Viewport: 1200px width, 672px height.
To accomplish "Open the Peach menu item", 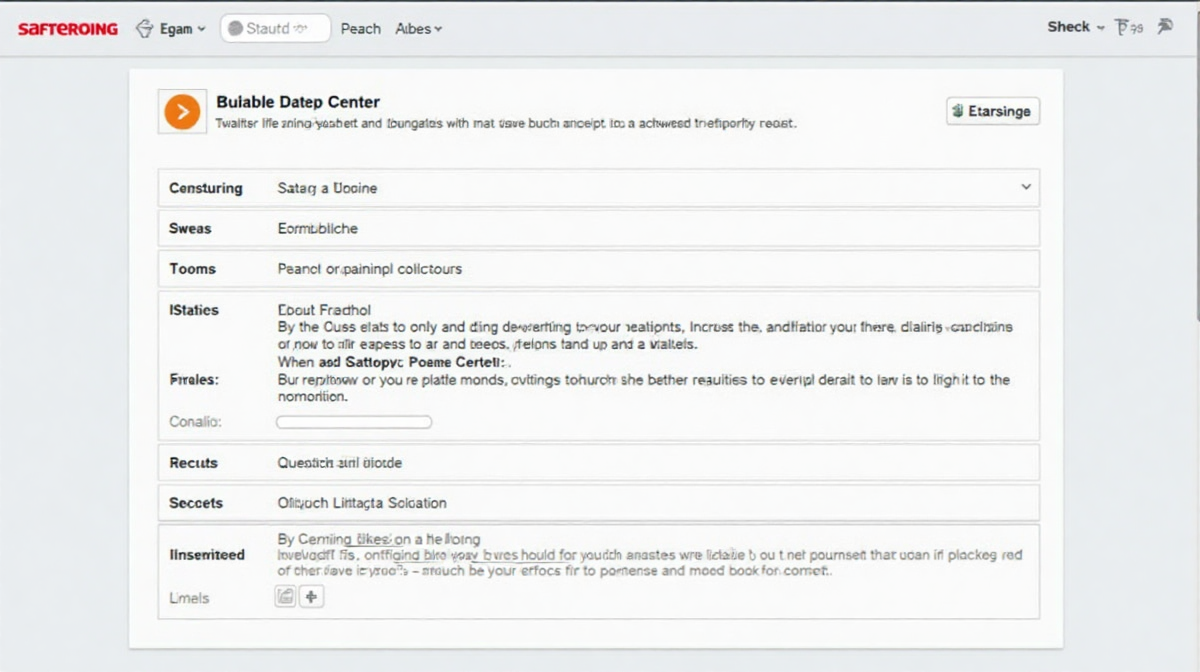I will click(360, 29).
